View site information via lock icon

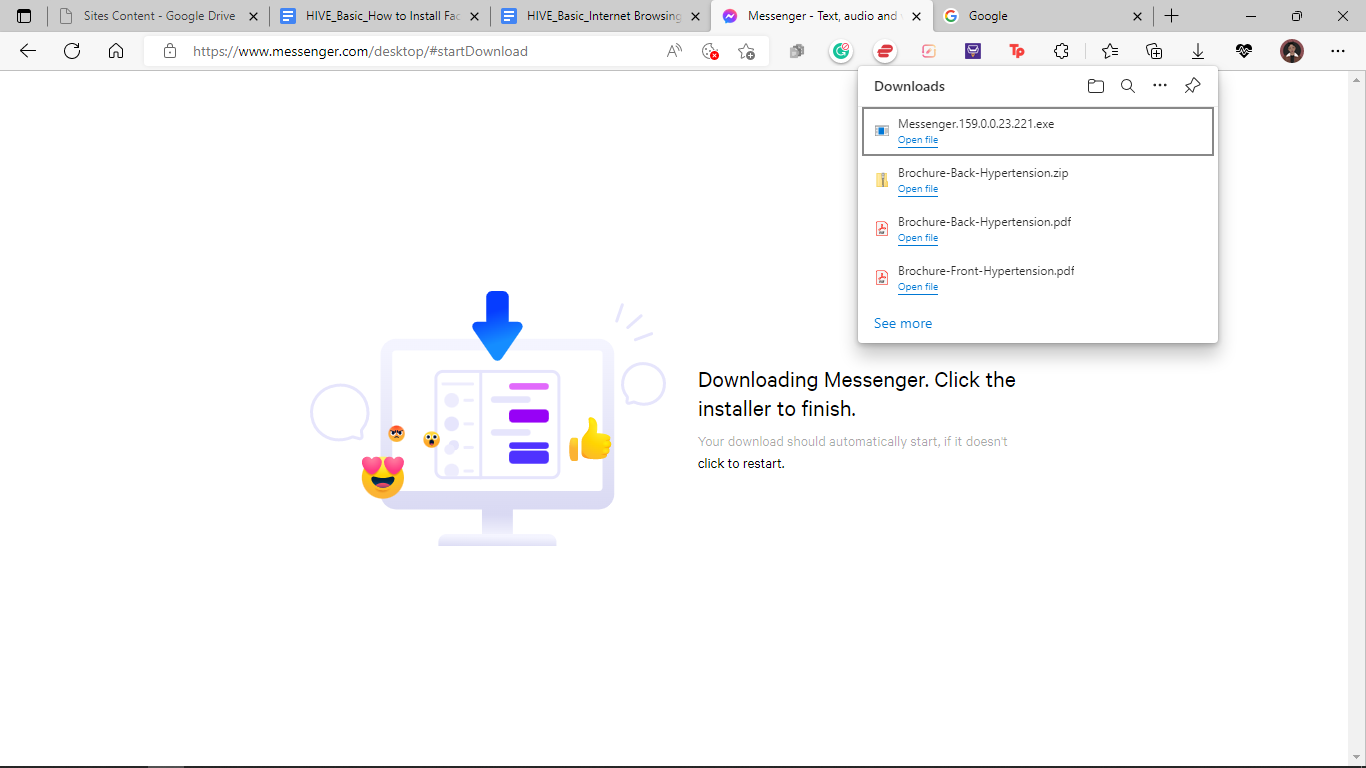(x=170, y=51)
